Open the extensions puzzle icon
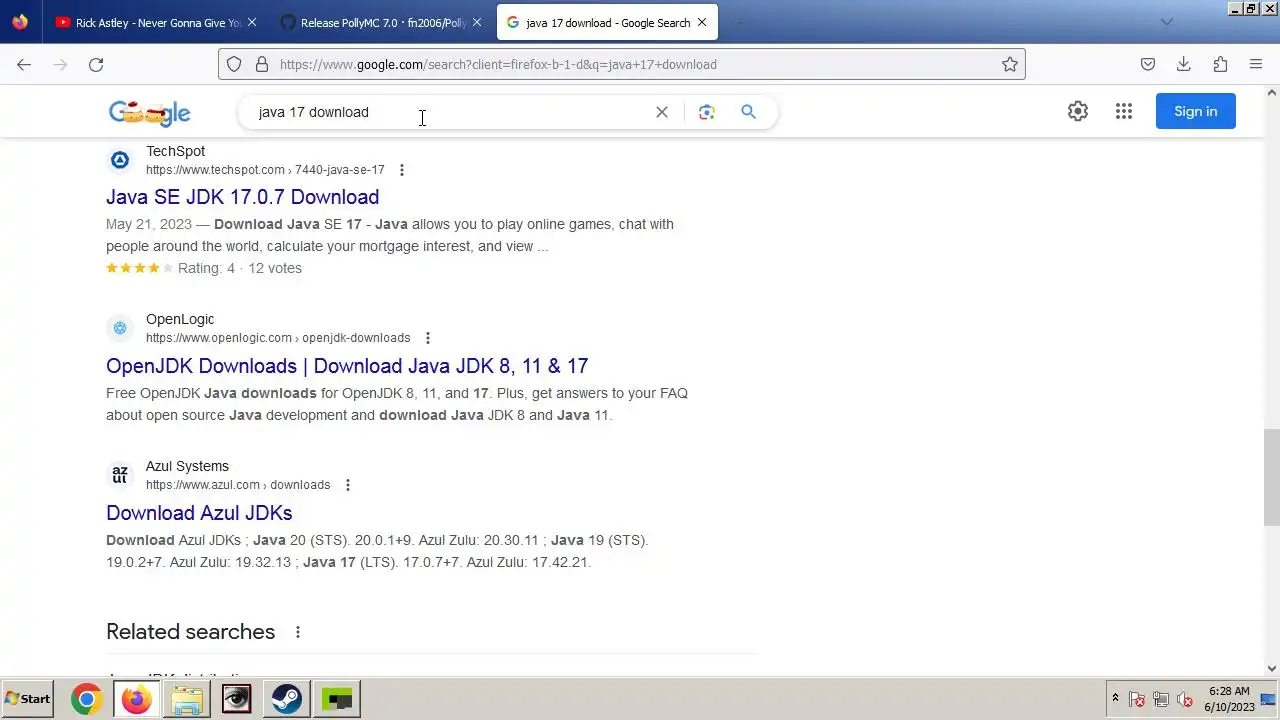Screen dimensions: 1280x720 coord(1220,64)
